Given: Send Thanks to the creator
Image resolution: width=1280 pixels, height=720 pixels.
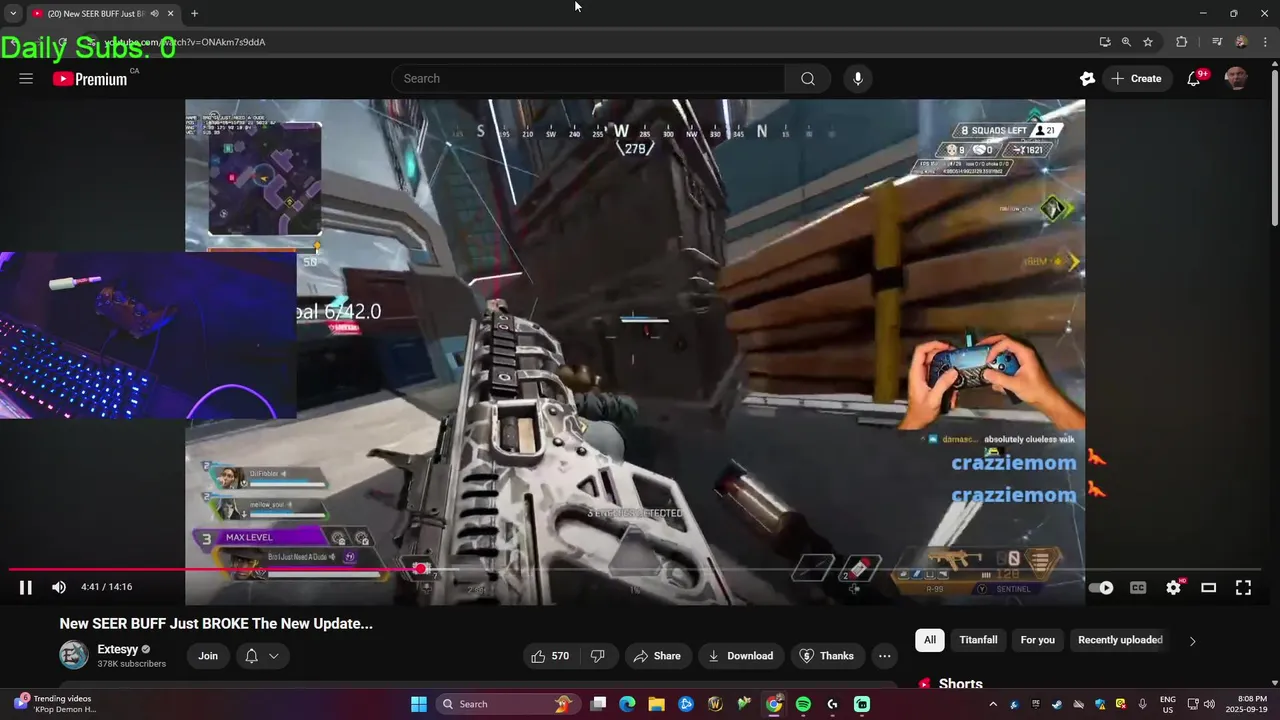Looking at the screenshot, I should (x=827, y=656).
